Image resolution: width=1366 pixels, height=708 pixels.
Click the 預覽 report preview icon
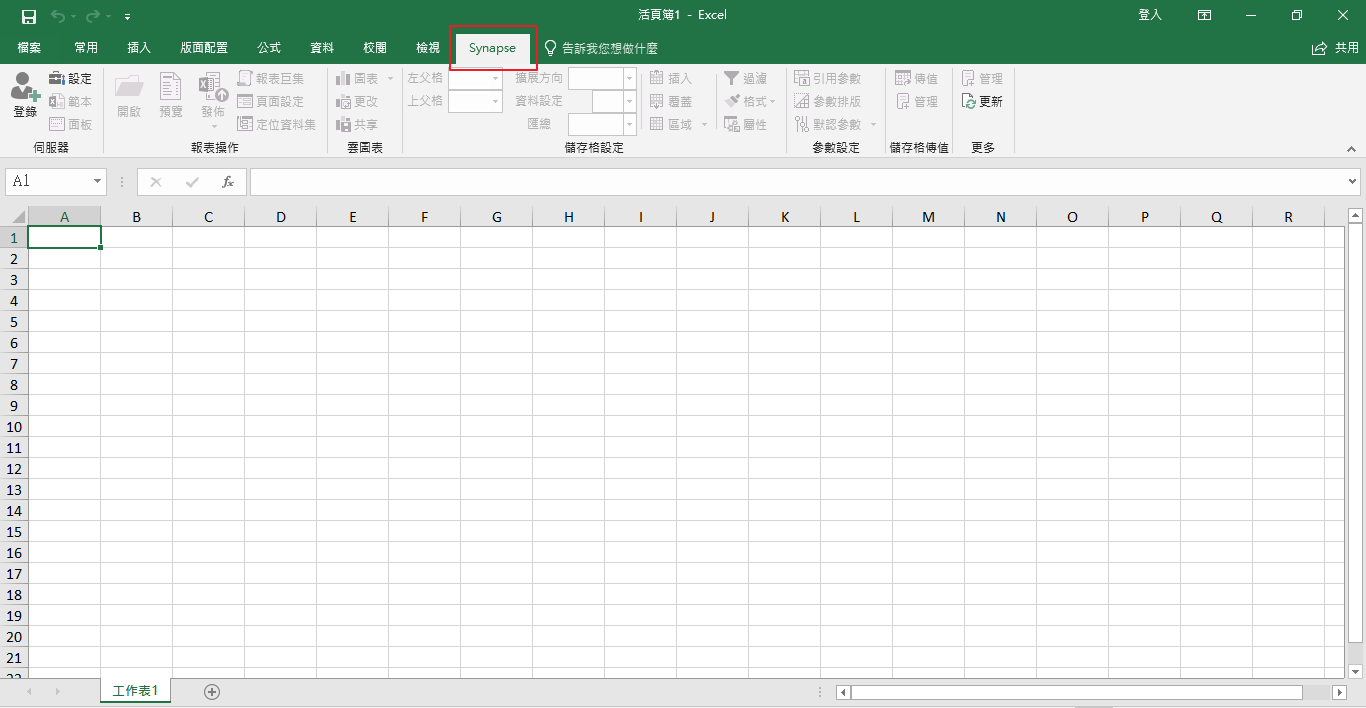pyautogui.click(x=171, y=95)
